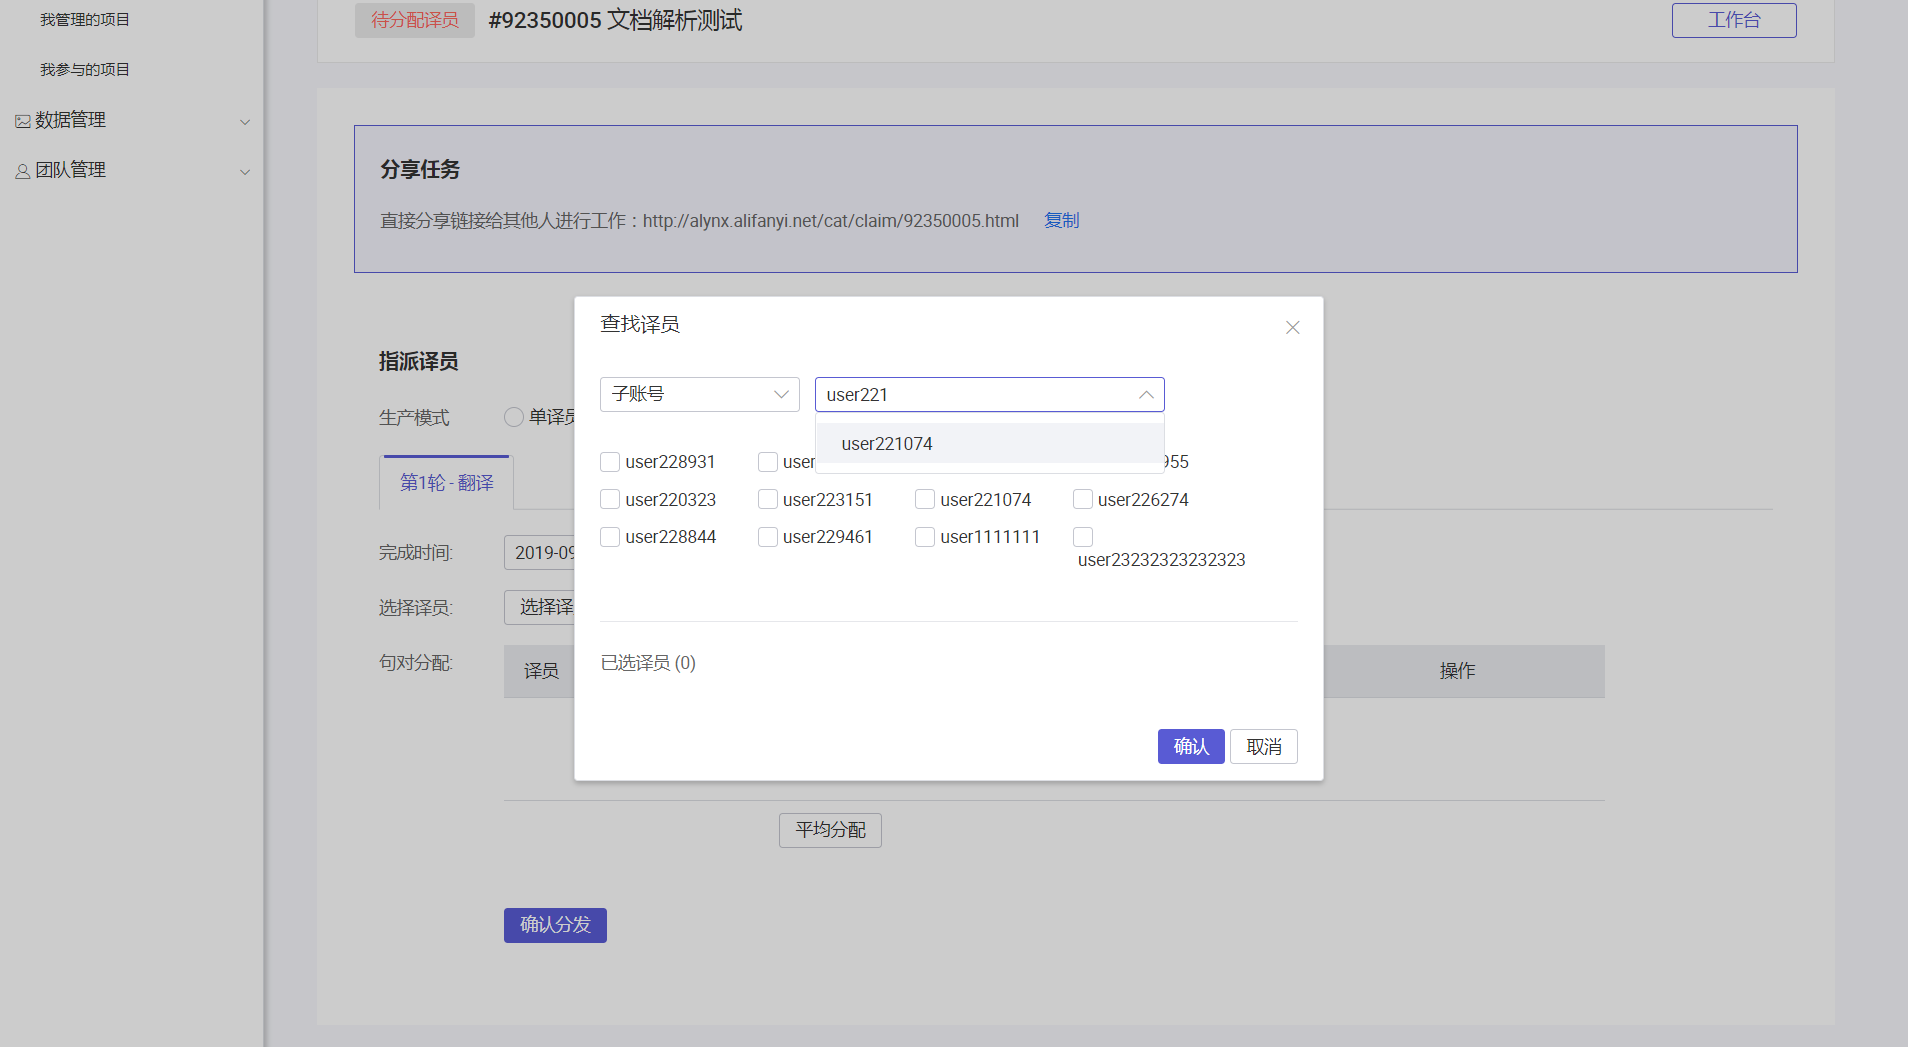Check the user220323 checkbox

(610, 499)
